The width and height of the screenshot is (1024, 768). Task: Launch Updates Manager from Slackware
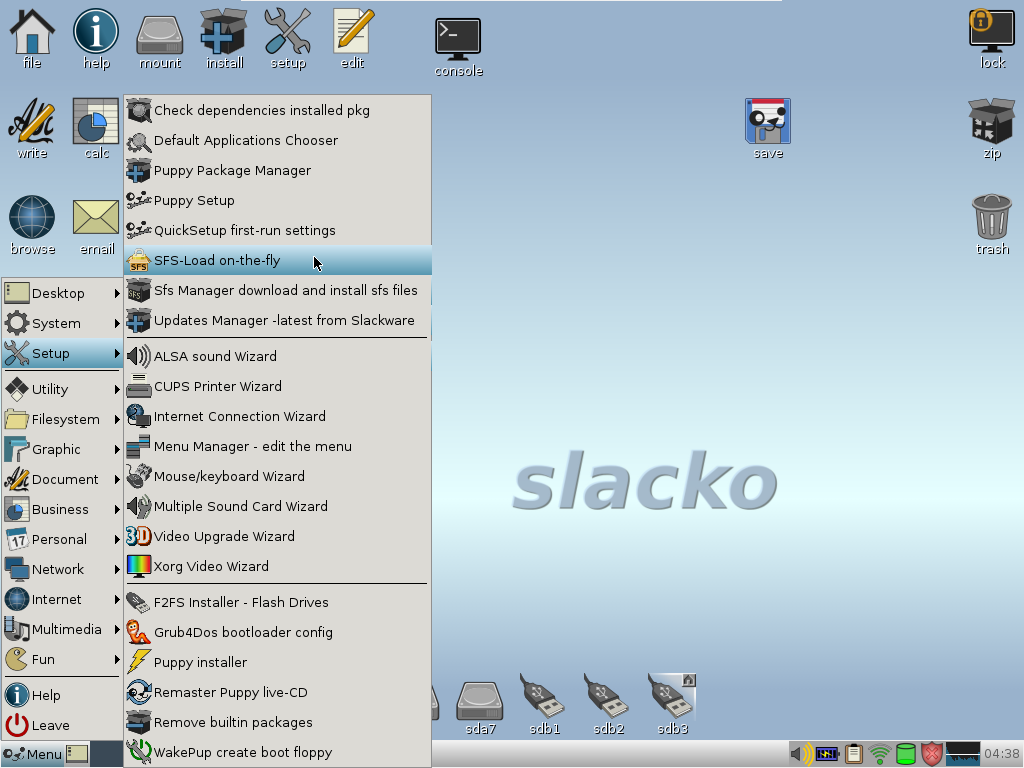point(278,321)
